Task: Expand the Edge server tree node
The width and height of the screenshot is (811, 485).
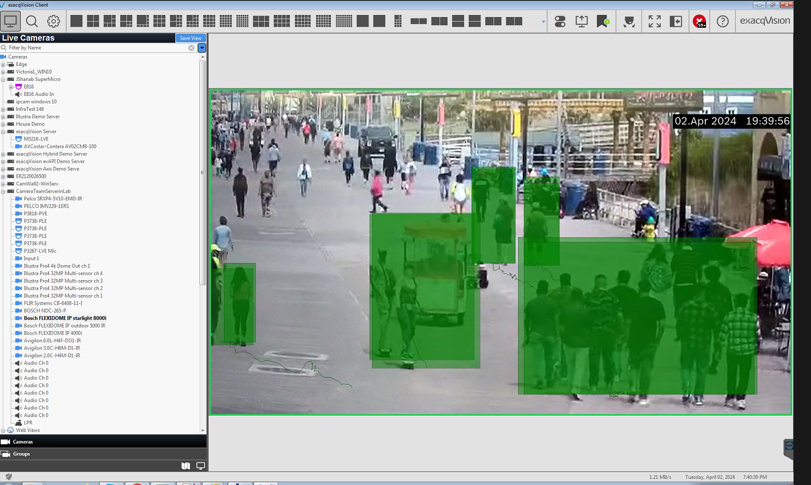Action: (4, 64)
